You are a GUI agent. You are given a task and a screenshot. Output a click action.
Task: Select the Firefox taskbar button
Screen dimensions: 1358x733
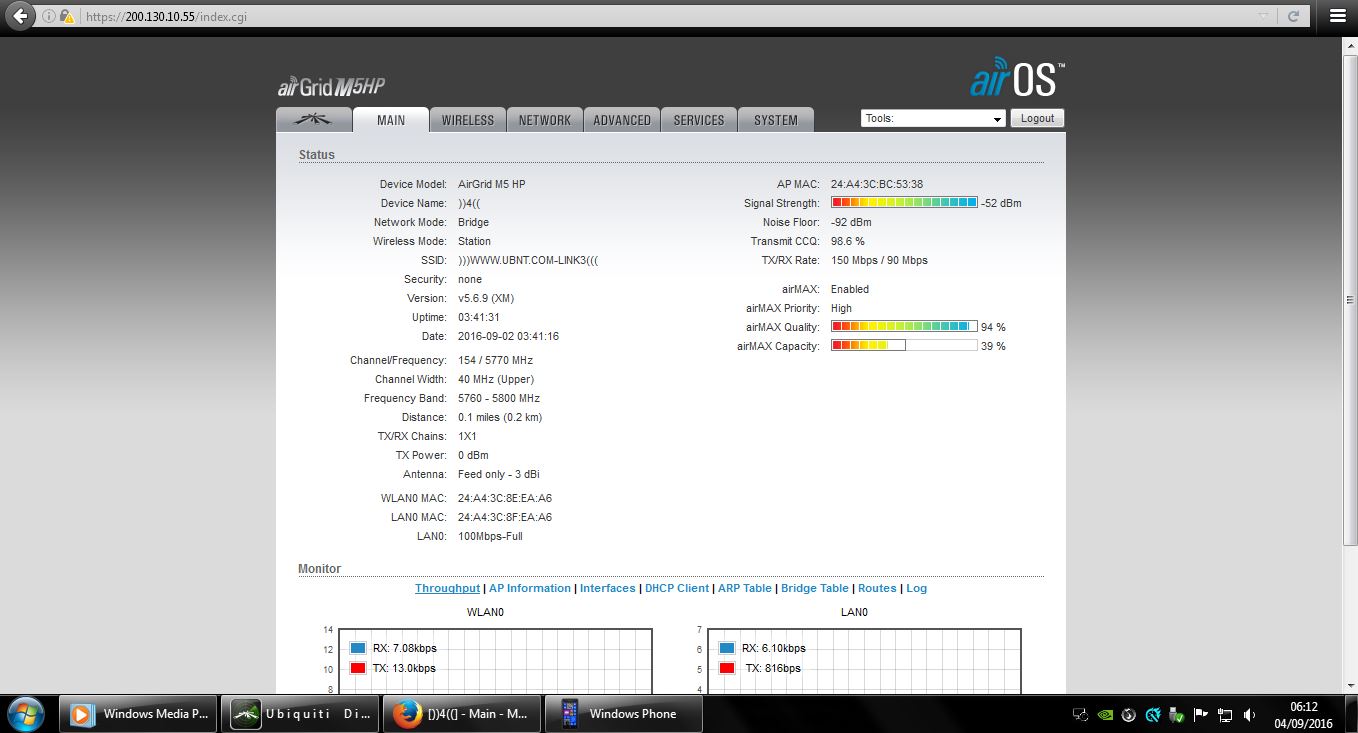(462, 714)
